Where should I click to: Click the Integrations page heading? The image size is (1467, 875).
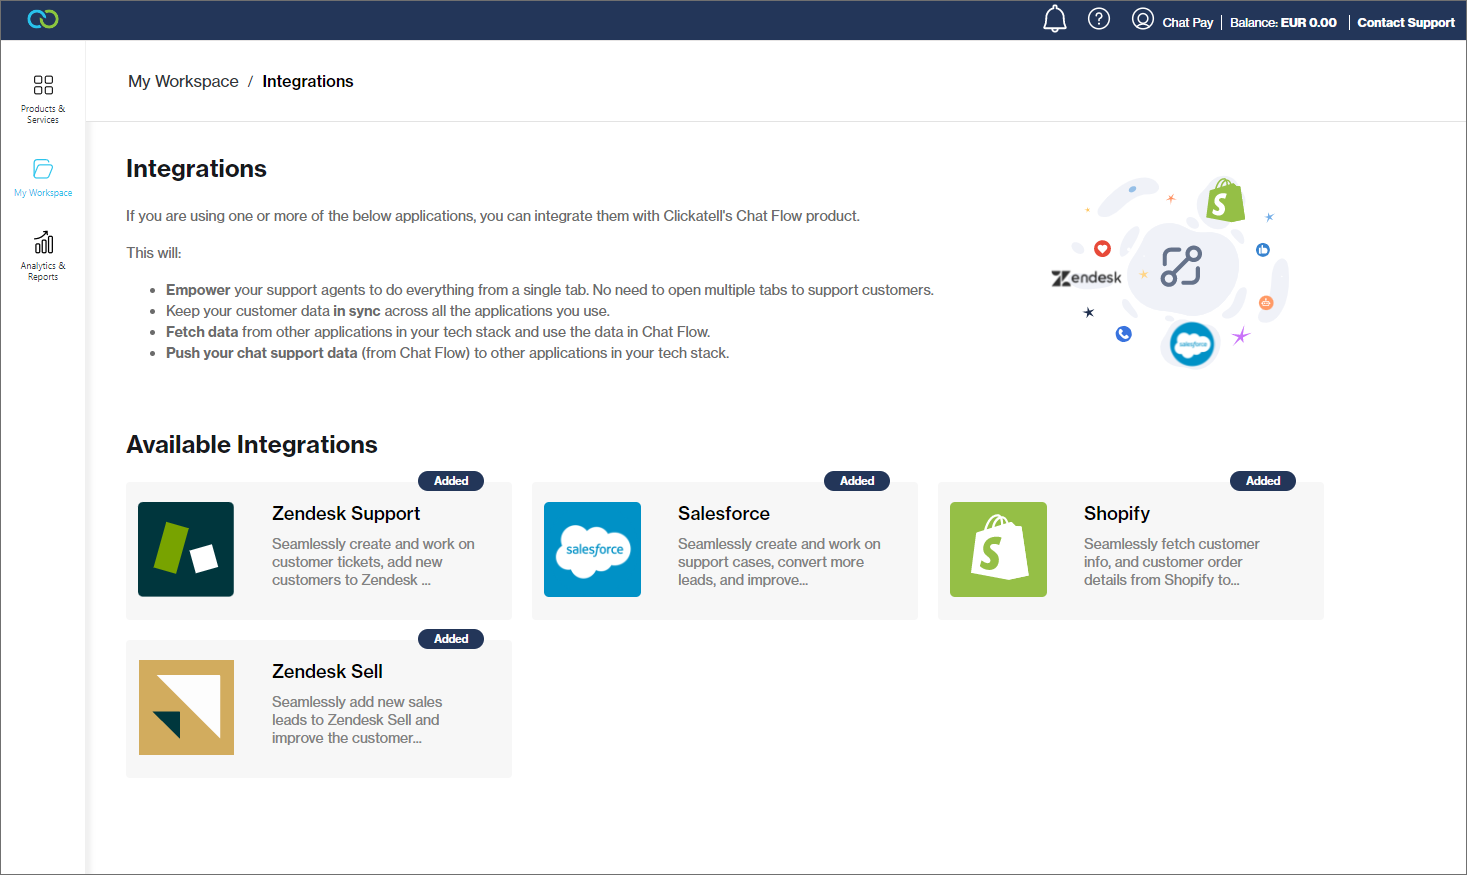(x=196, y=169)
